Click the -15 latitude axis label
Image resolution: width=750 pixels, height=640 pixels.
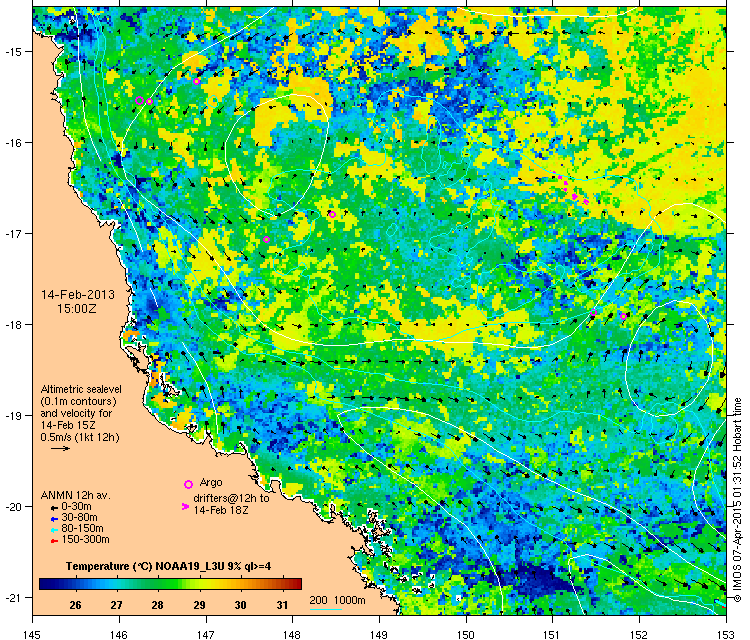[x=12, y=52]
